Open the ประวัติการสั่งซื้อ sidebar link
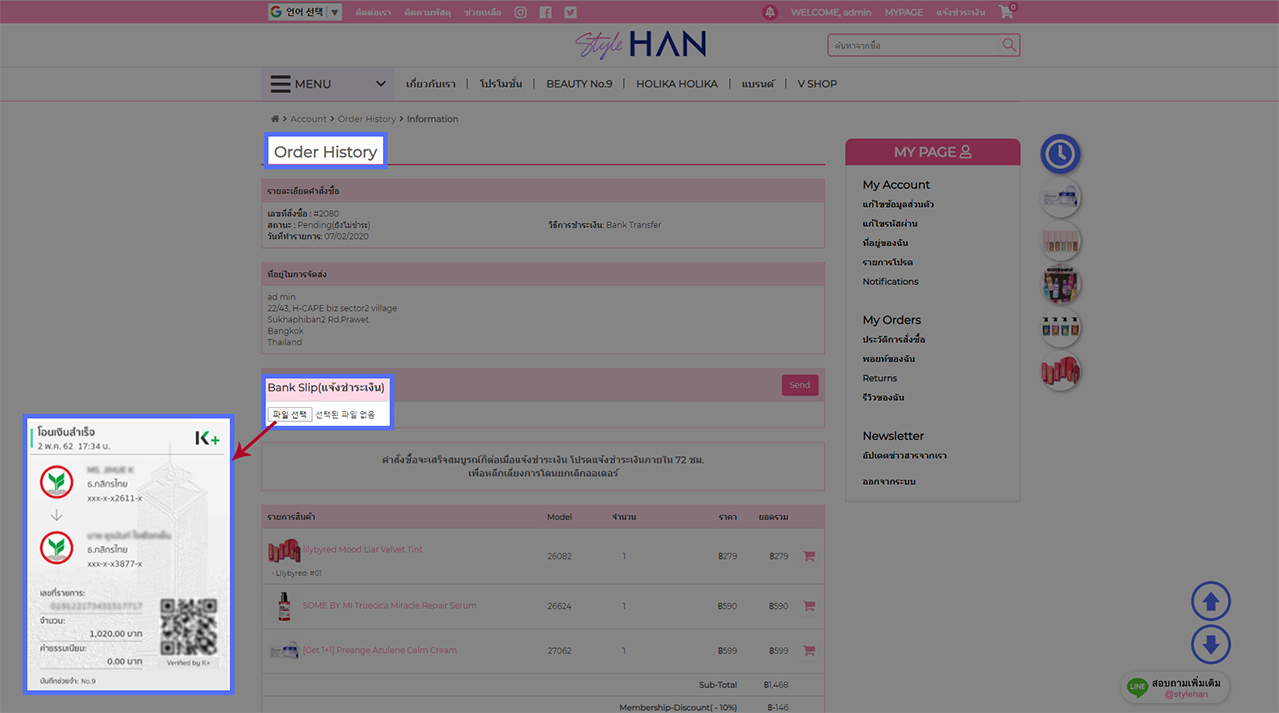This screenshot has height=713, width=1279. click(894, 339)
